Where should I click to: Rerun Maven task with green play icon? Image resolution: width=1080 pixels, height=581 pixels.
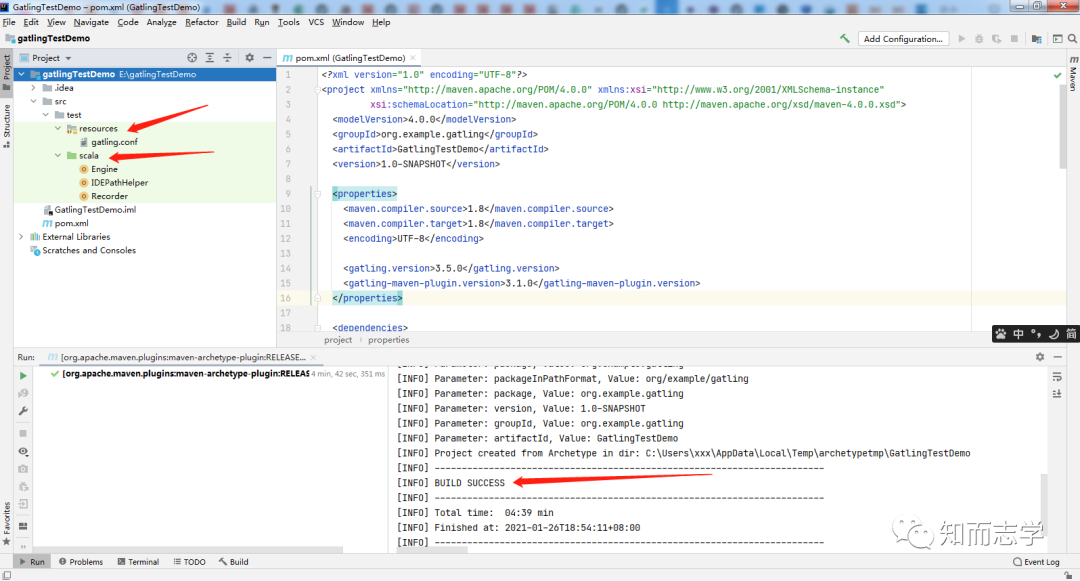(23, 376)
